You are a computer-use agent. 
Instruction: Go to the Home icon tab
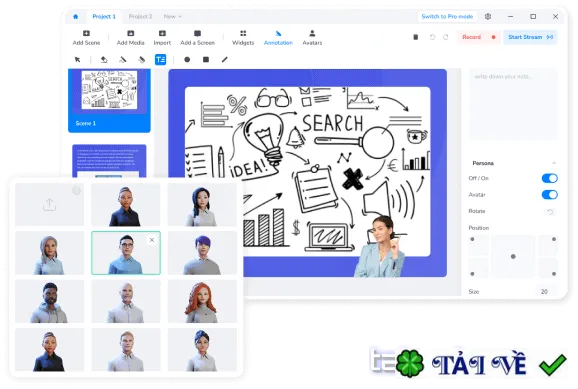pos(76,17)
